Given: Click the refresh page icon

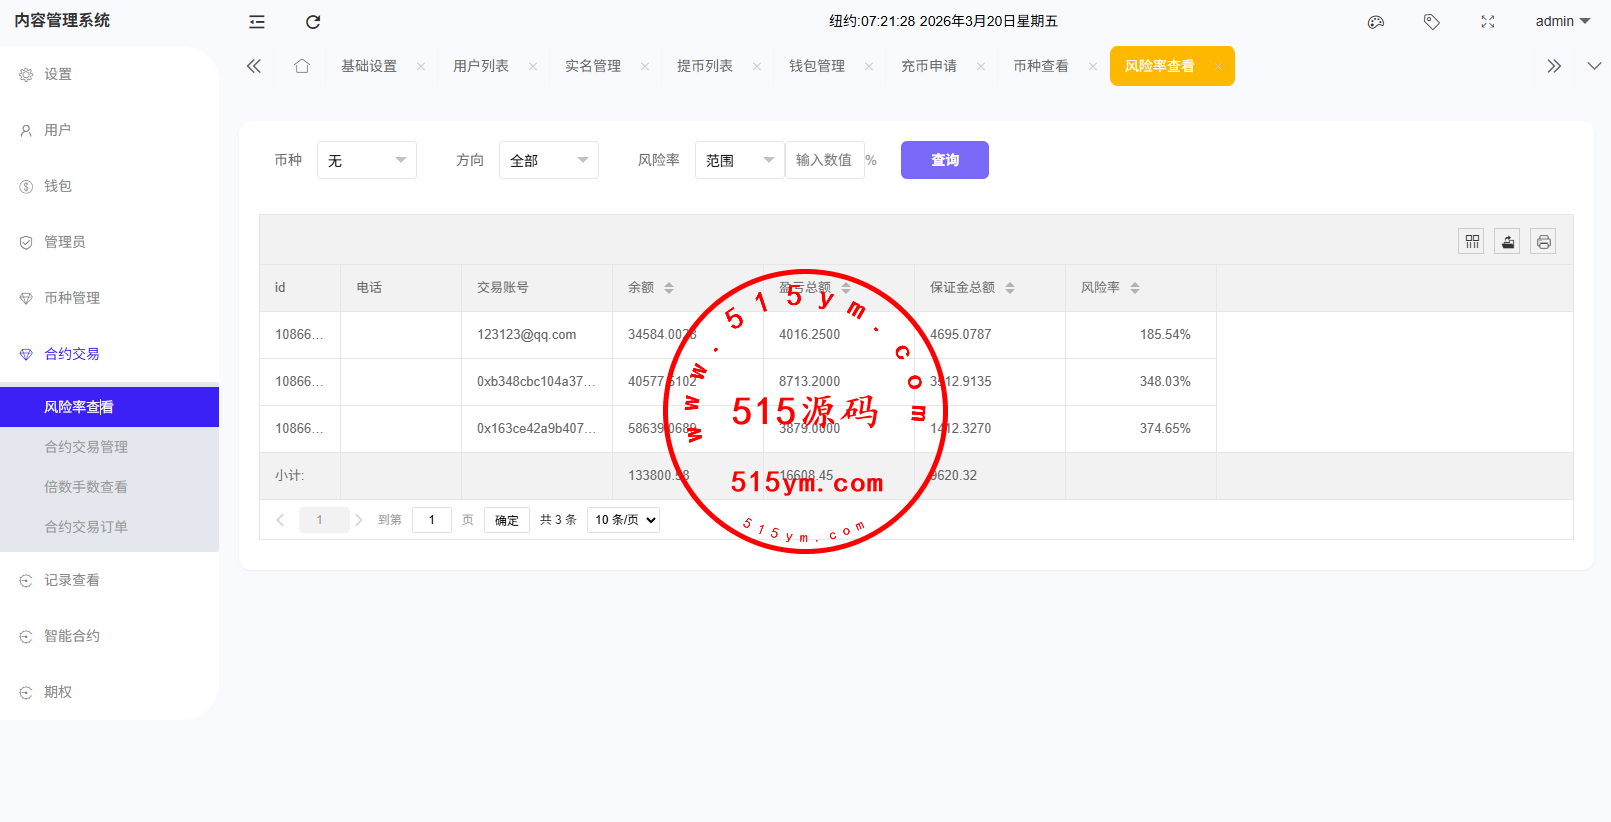Looking at the screenshot, I should click(313, 22).
